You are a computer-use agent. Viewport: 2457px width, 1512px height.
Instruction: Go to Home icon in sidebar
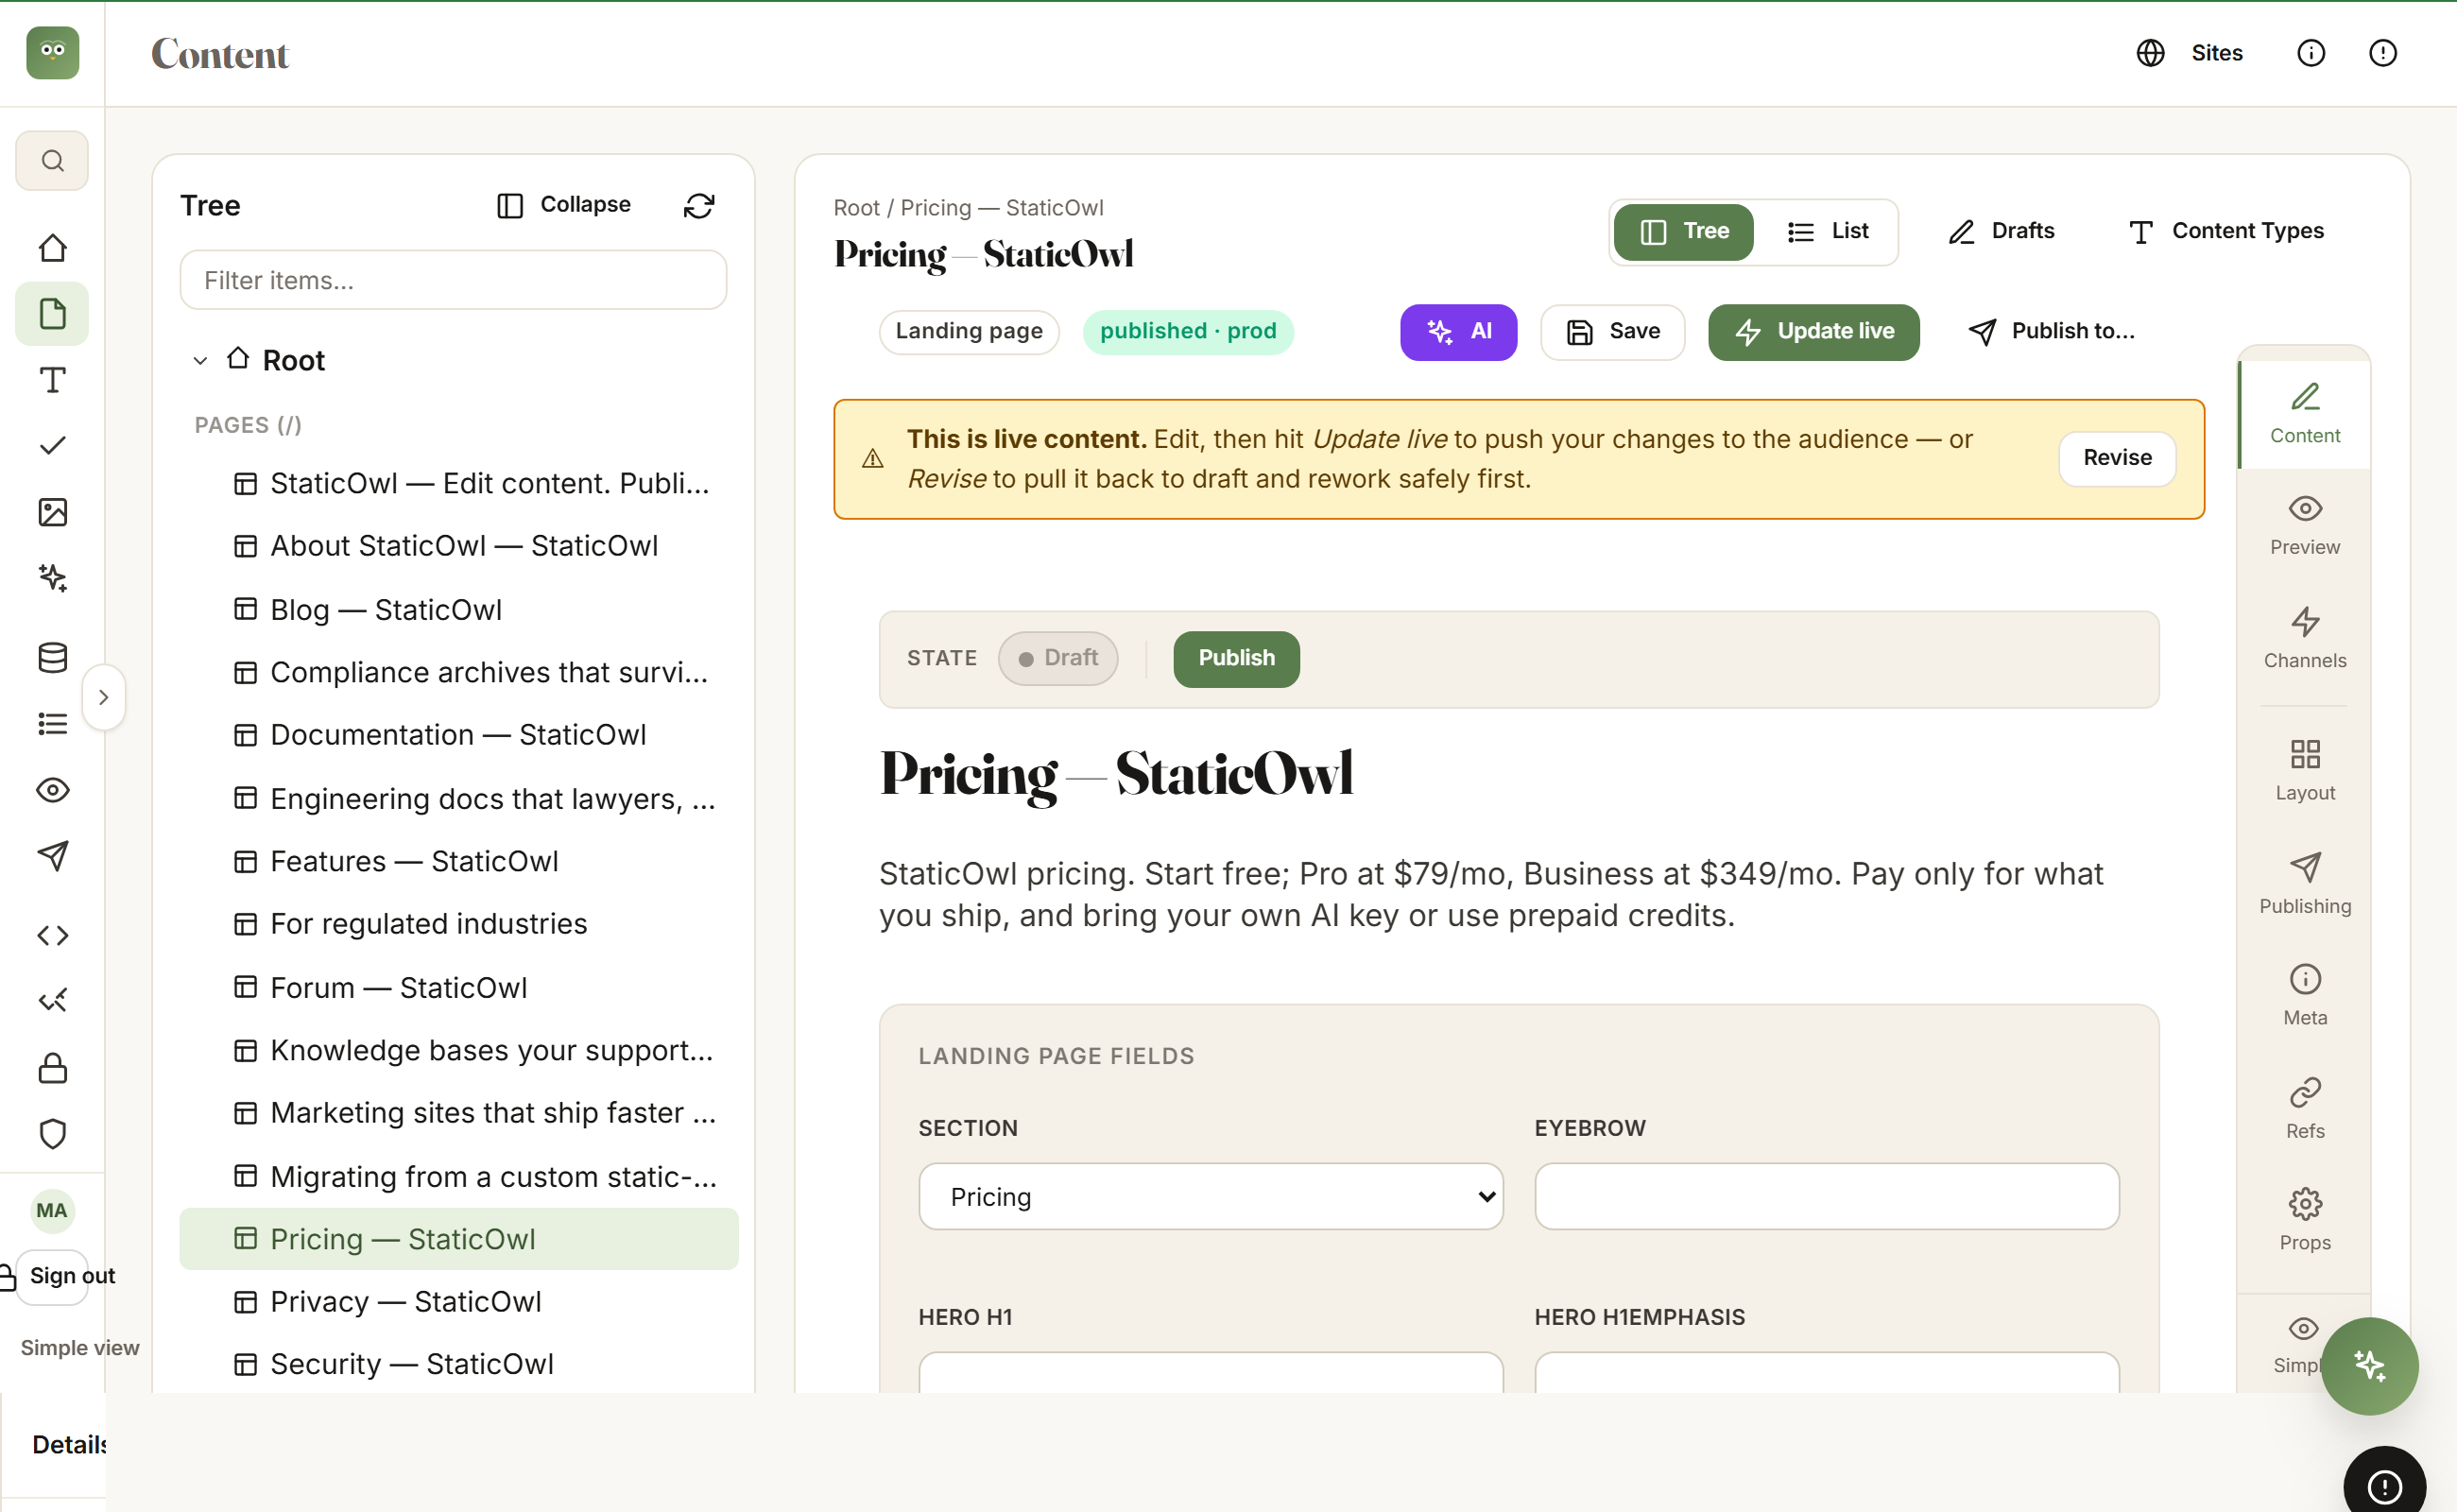[x=52, y=247]
